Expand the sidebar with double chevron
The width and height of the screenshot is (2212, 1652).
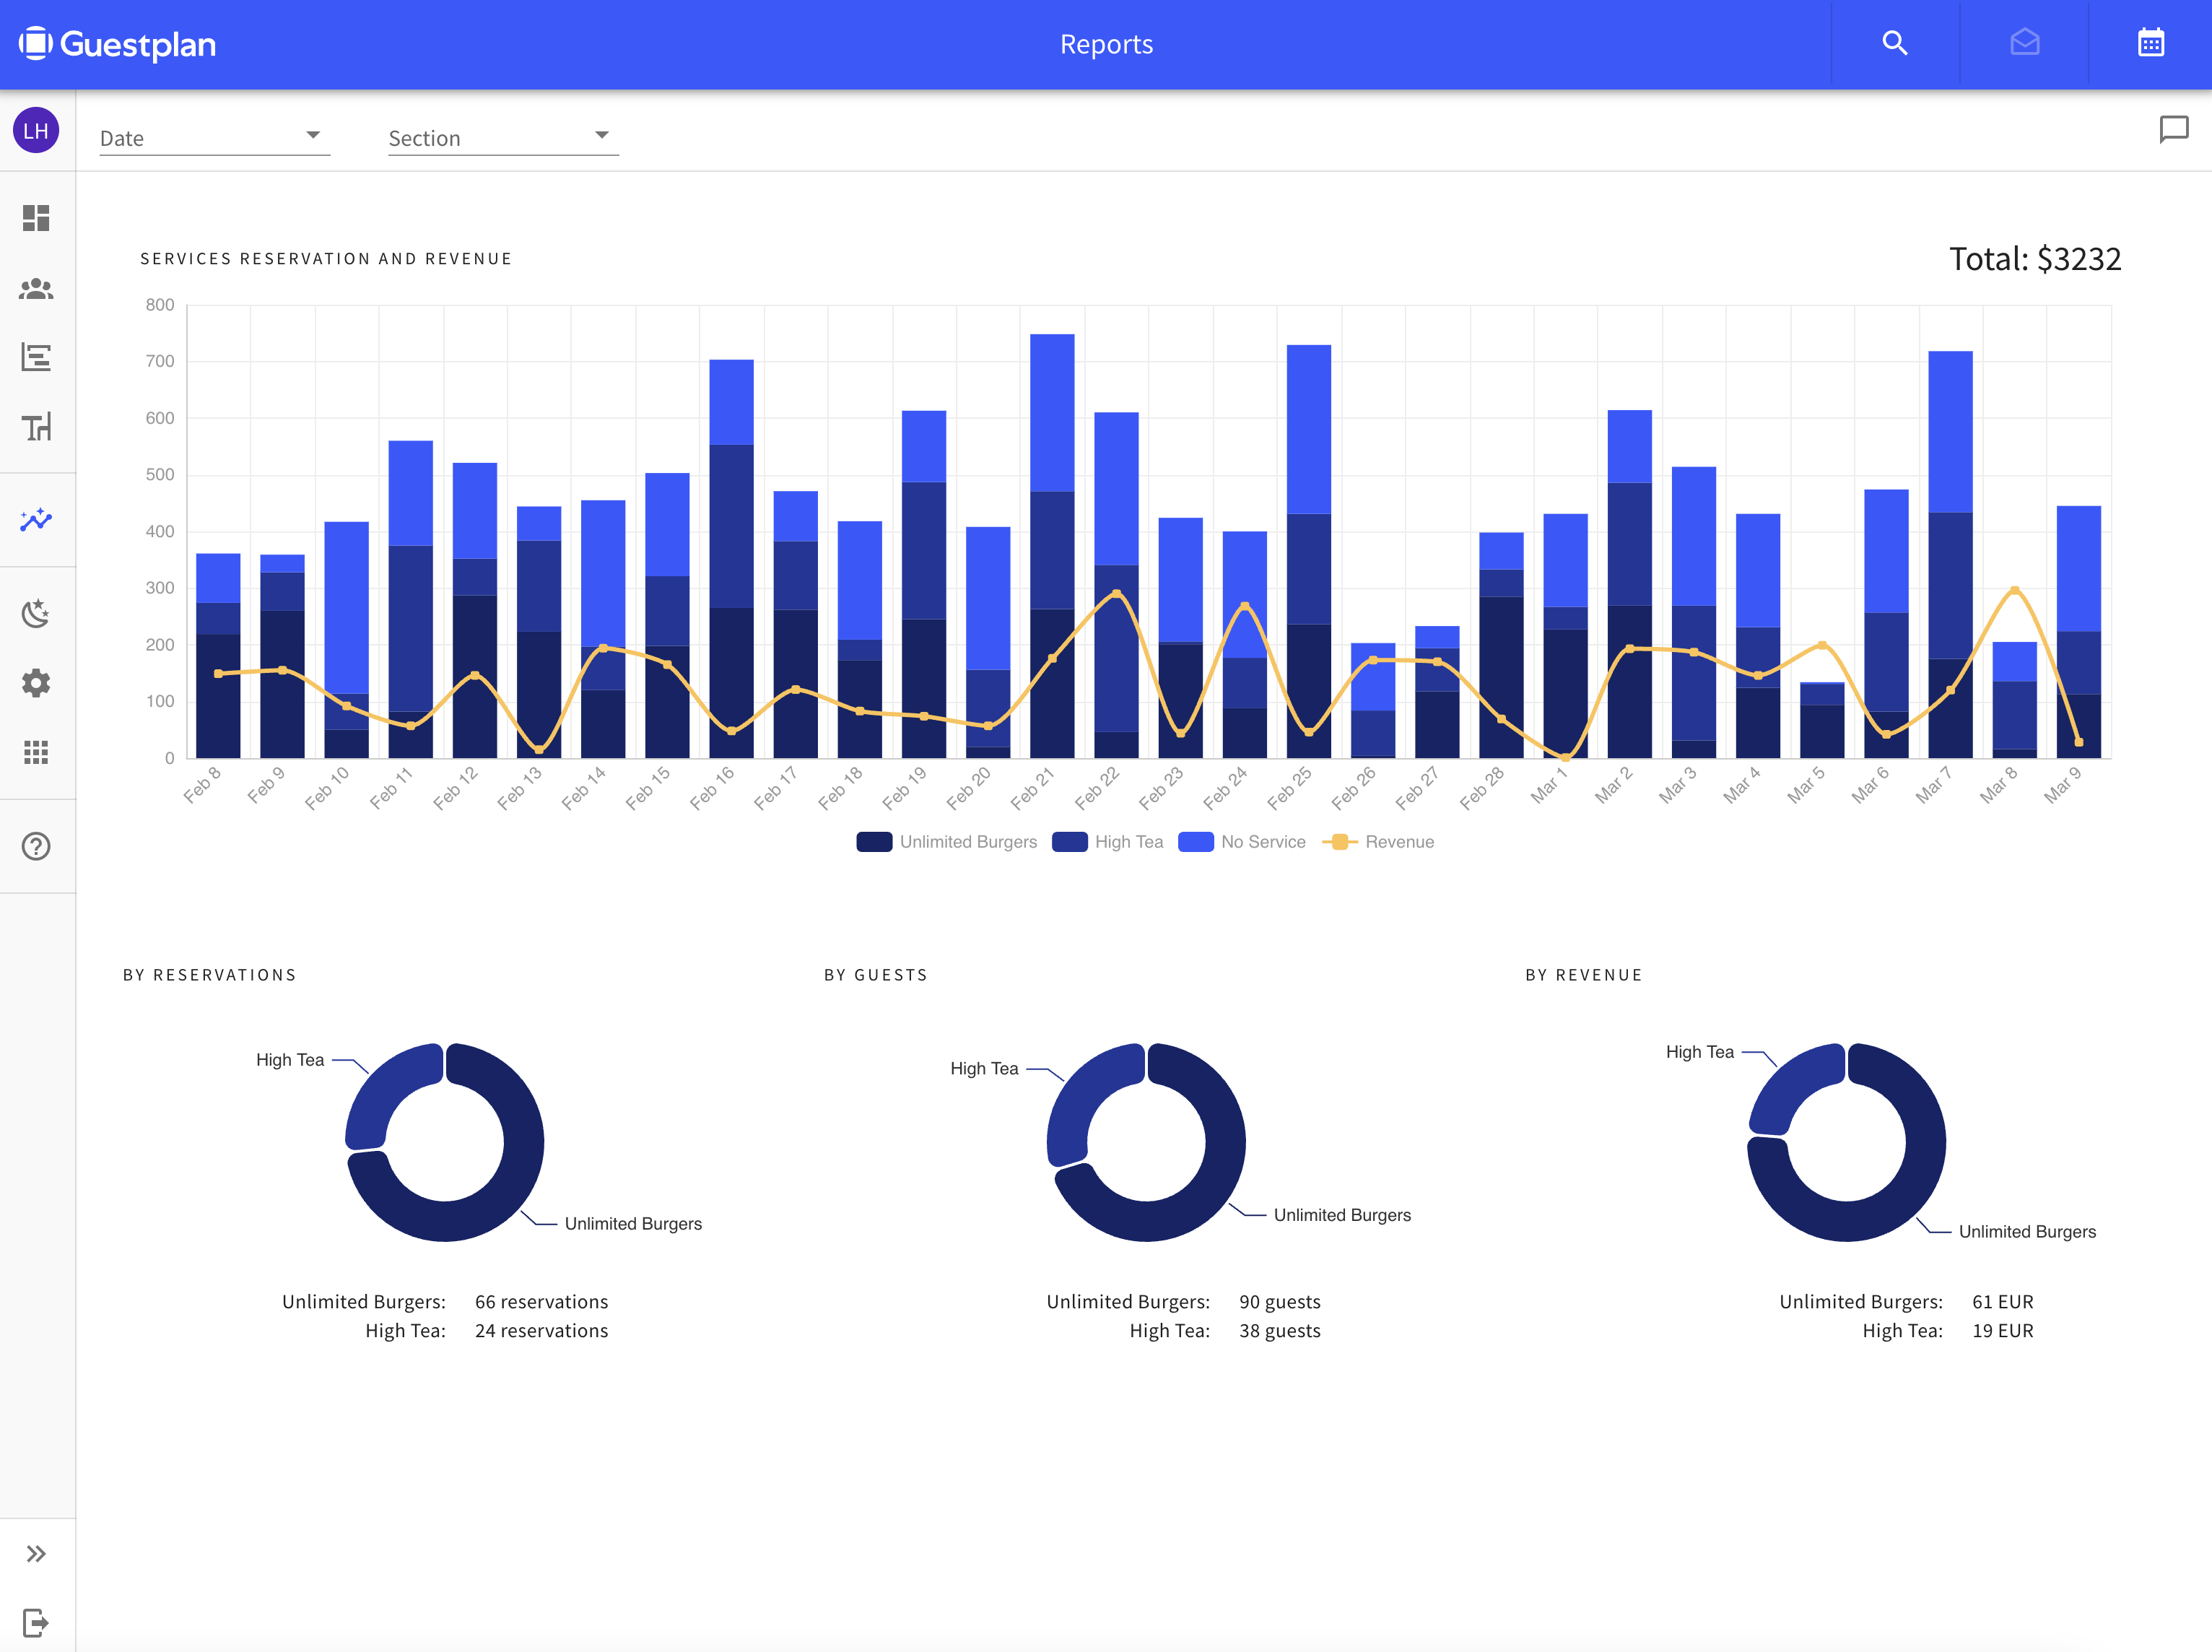tap(36, 1553)
